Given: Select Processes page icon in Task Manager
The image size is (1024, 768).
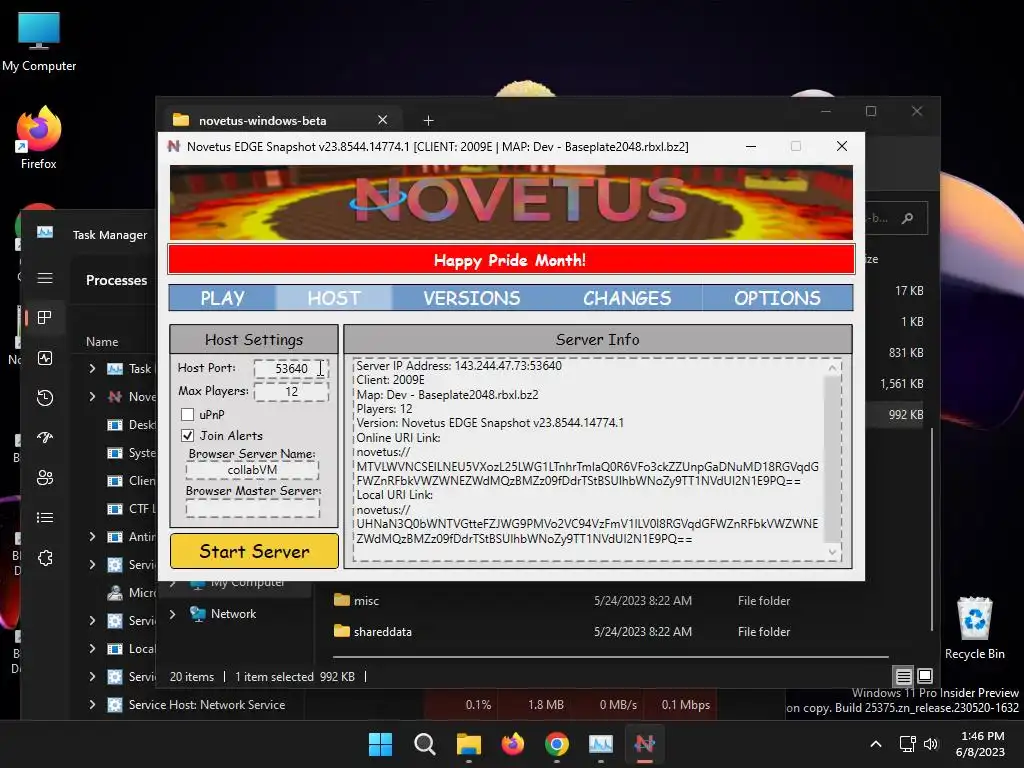Looking at the screenshot, I should click(x=45, y=317).
